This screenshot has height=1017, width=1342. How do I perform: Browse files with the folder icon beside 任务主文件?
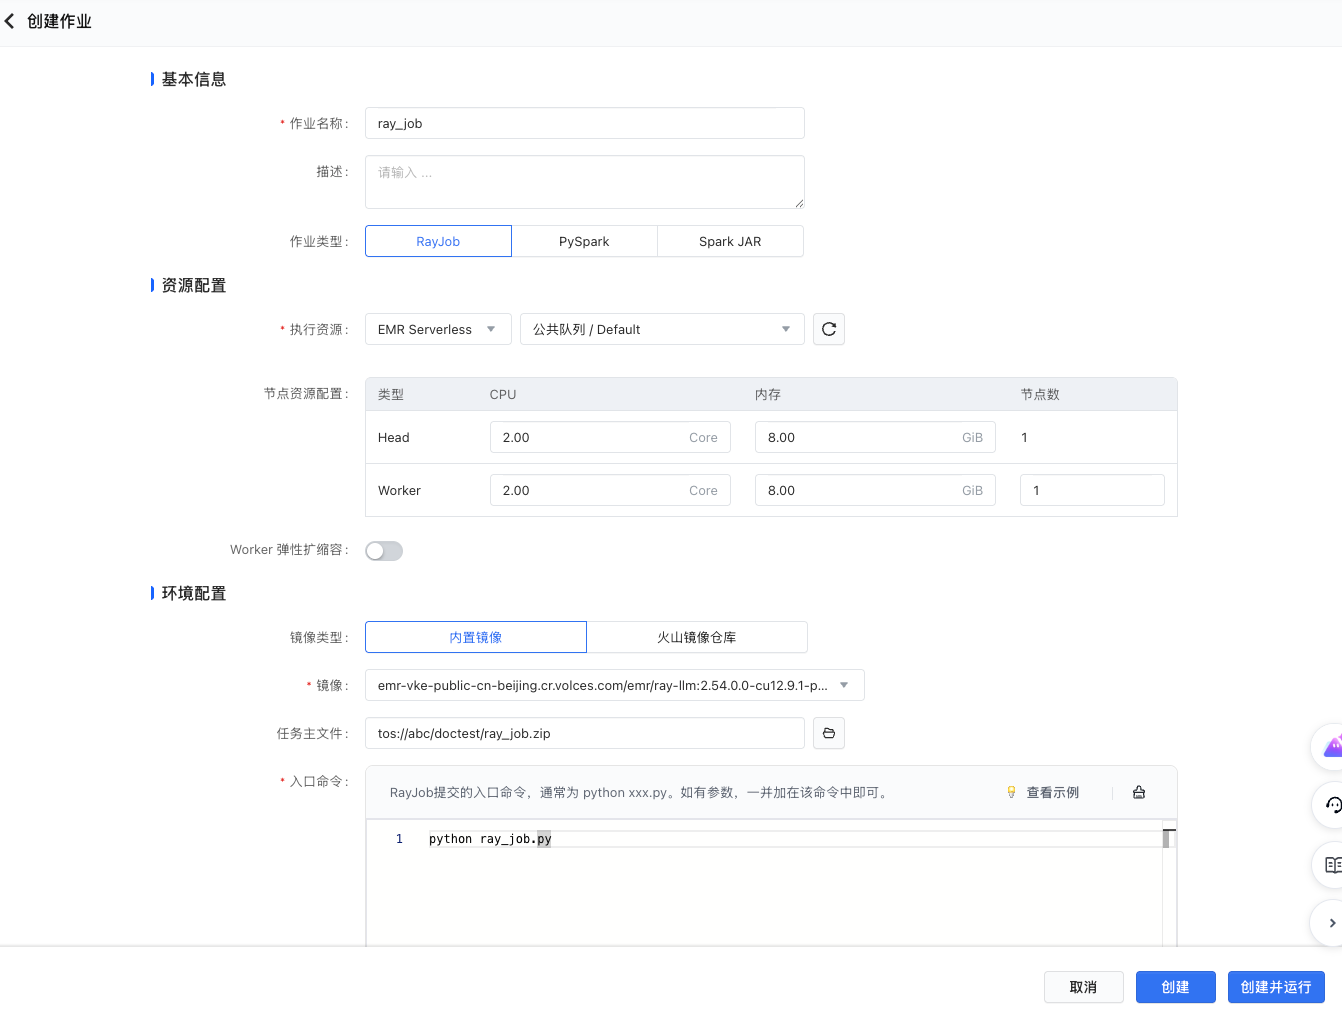point(829,733)
